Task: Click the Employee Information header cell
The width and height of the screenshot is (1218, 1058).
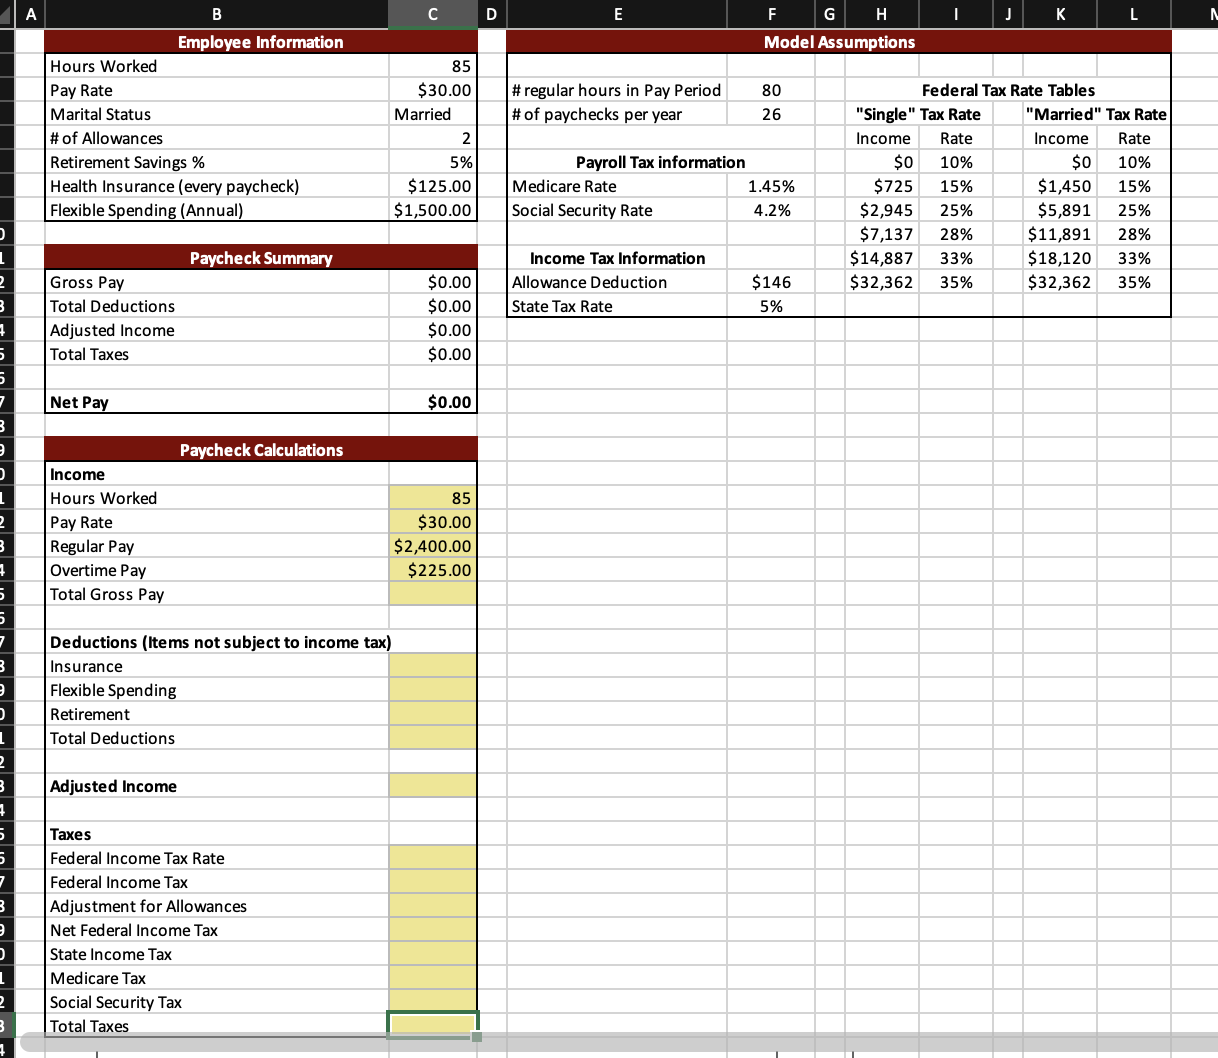Action: point(260,42)
